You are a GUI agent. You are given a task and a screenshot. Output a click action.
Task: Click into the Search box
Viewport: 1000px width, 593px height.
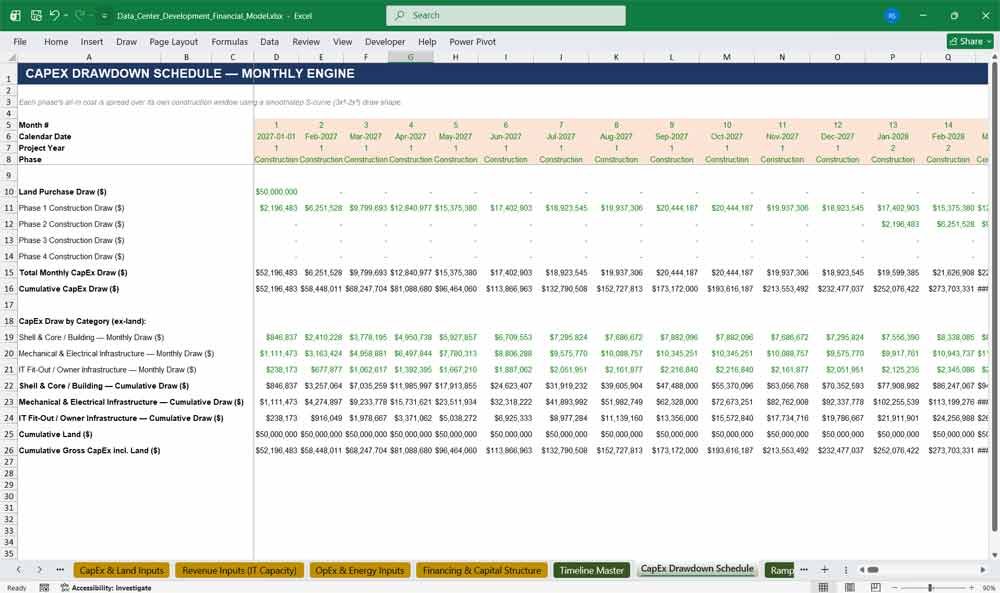[506, 15]
